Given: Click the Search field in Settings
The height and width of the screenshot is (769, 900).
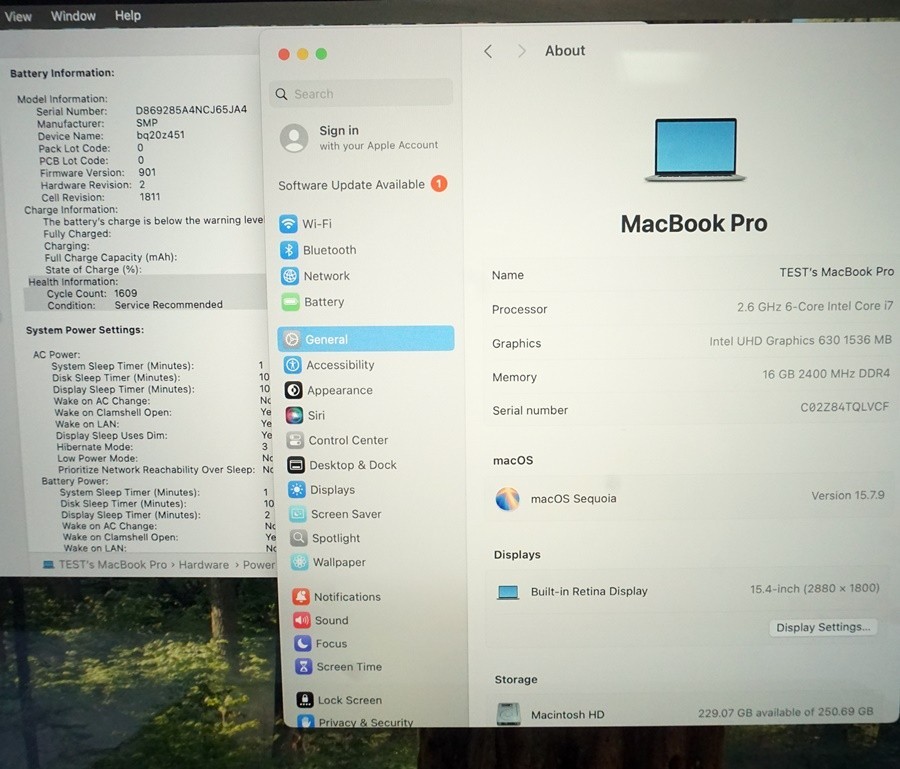Looking at the screenshot, I should 360,94.
